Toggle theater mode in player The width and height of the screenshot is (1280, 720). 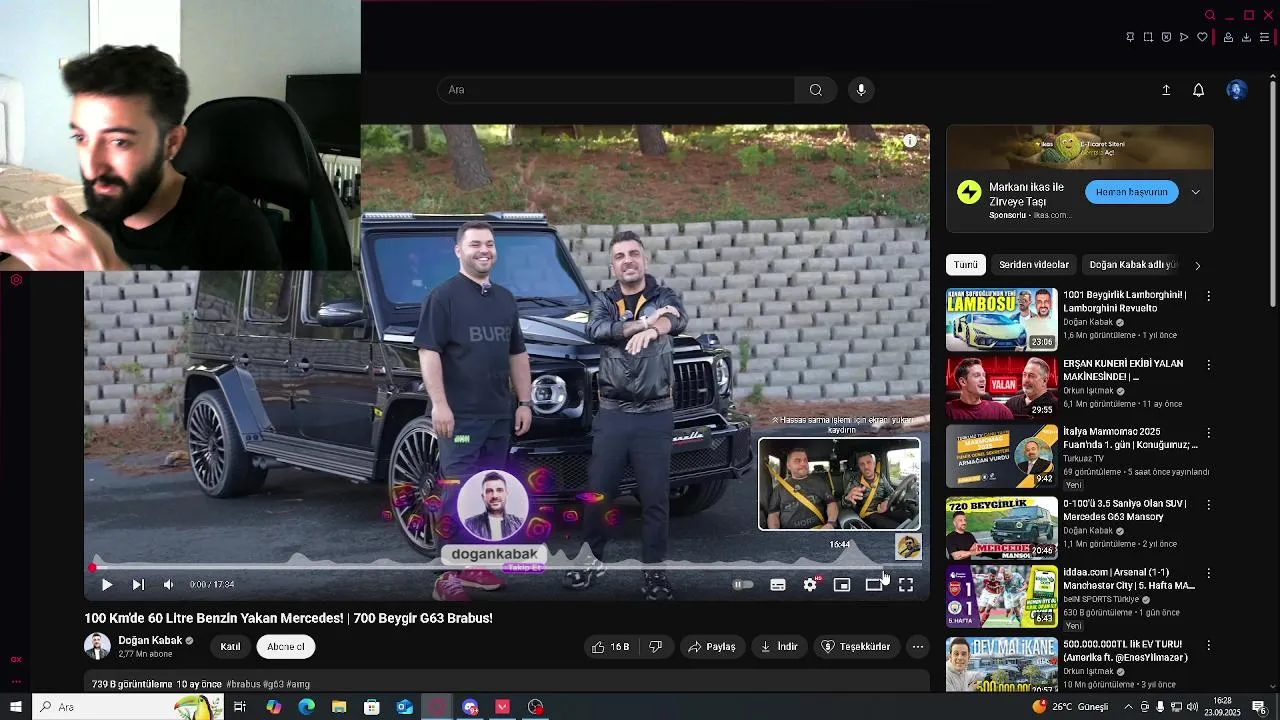coord(874,585)
